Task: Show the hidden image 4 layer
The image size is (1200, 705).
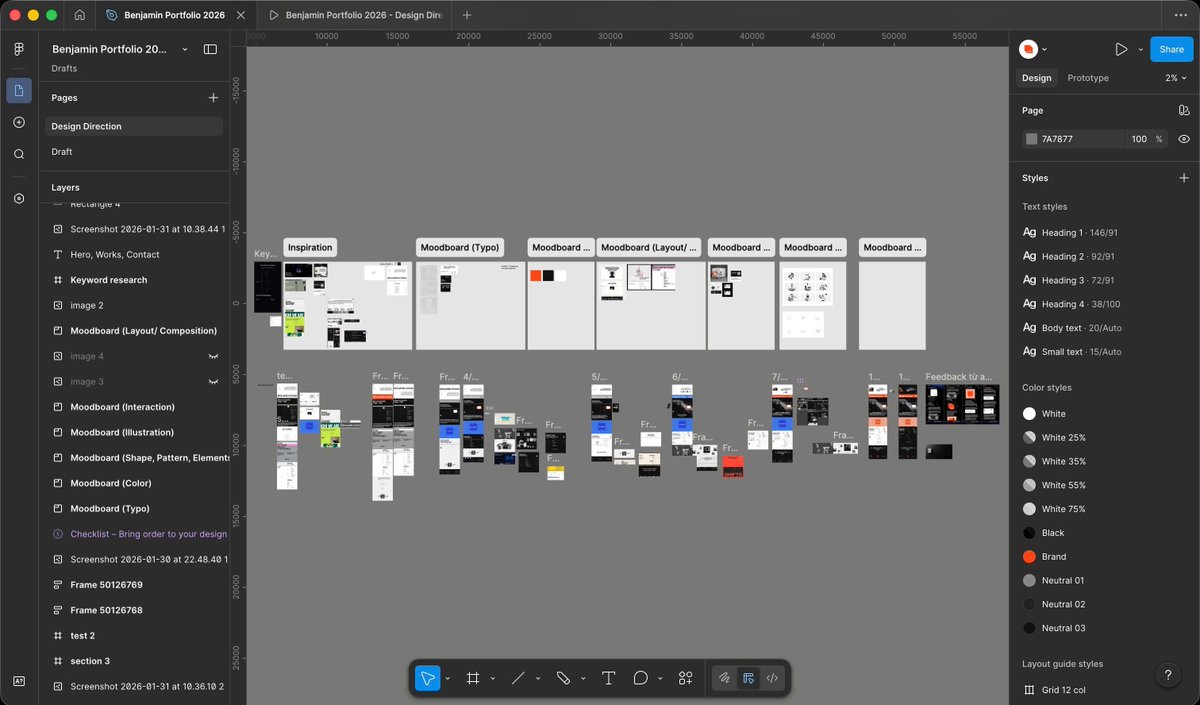Action: coord(212,356)
